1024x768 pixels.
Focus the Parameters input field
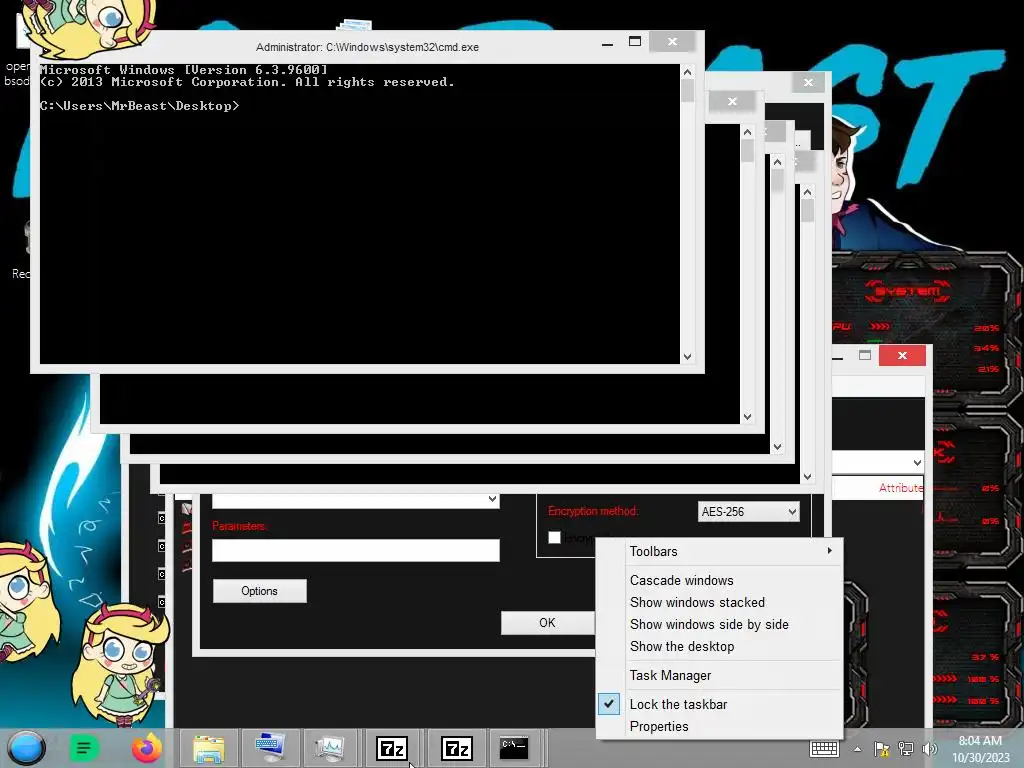point(356,550)
